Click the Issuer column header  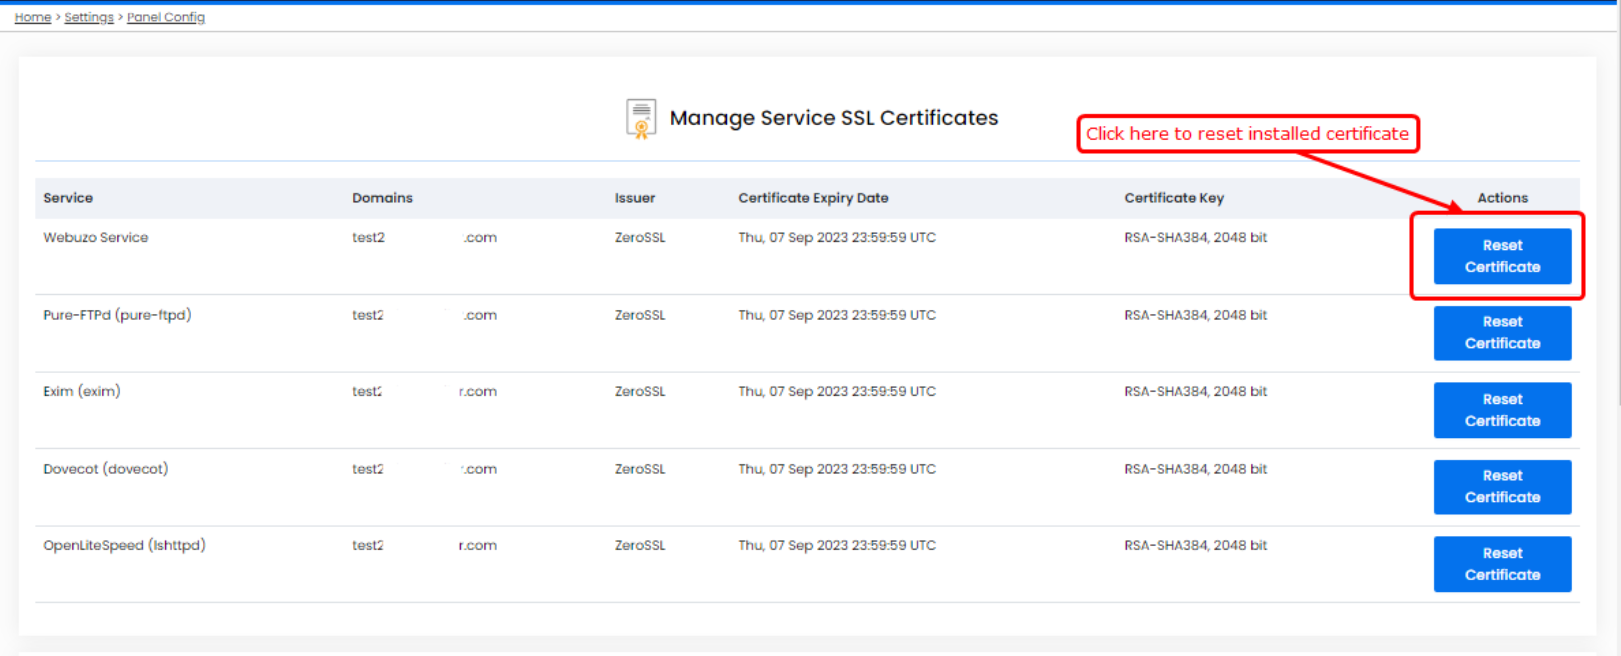635,198
